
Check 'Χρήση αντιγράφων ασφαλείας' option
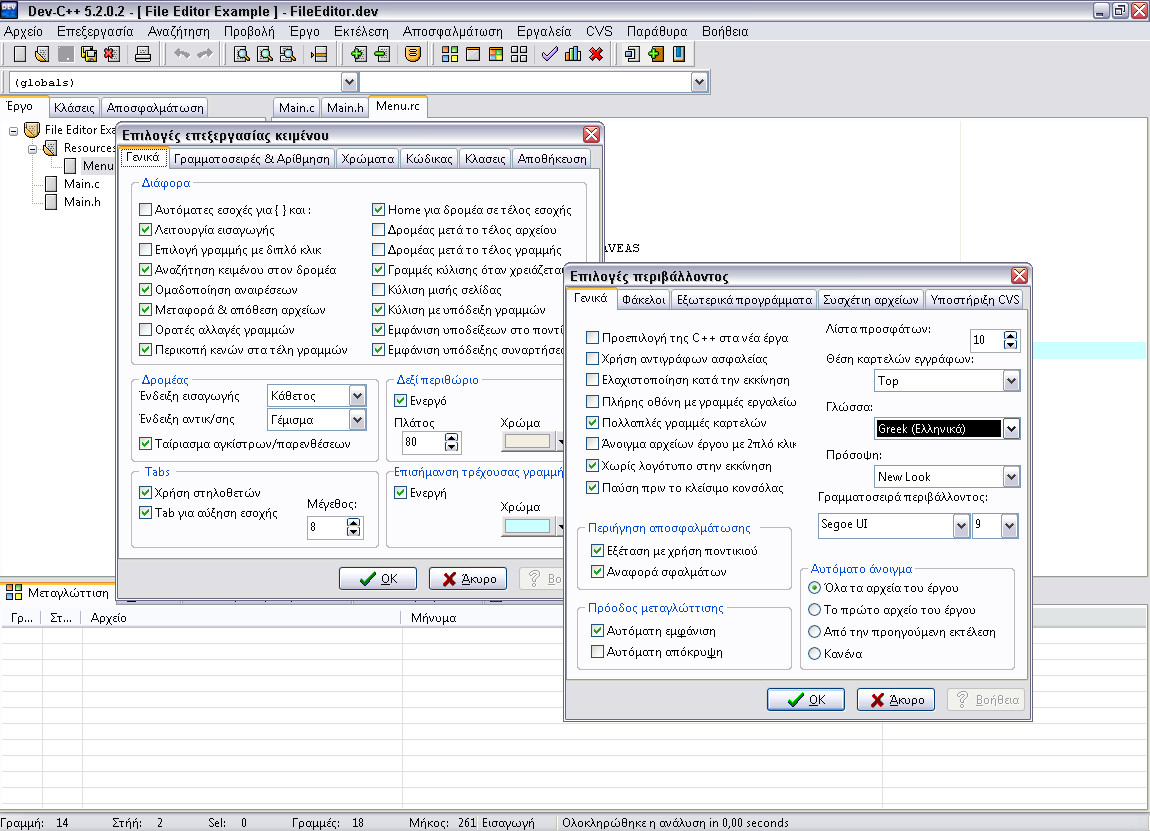593,359
